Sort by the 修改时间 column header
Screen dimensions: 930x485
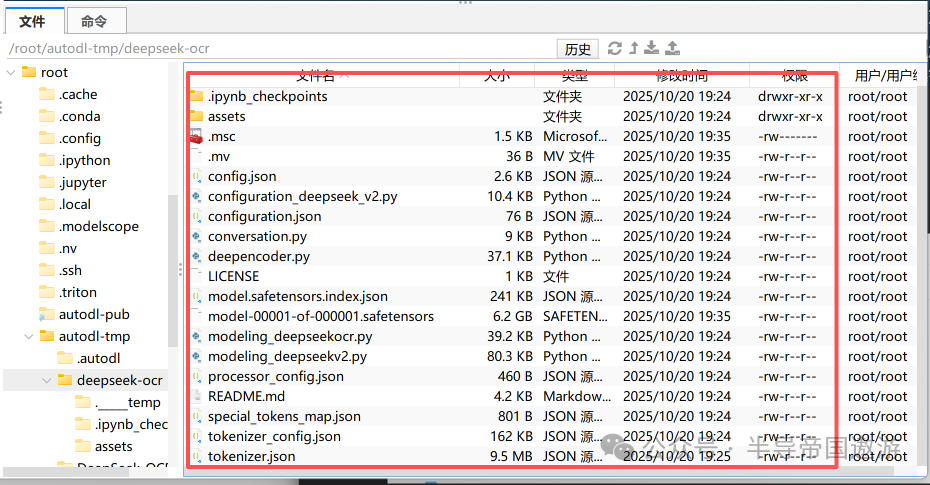coord(682,75)
